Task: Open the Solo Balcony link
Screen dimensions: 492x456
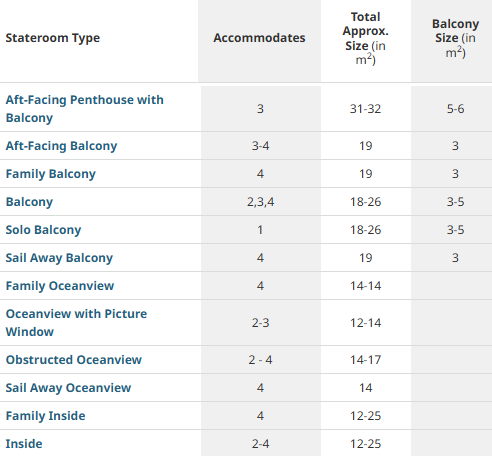Action: [x=43, y=230]
